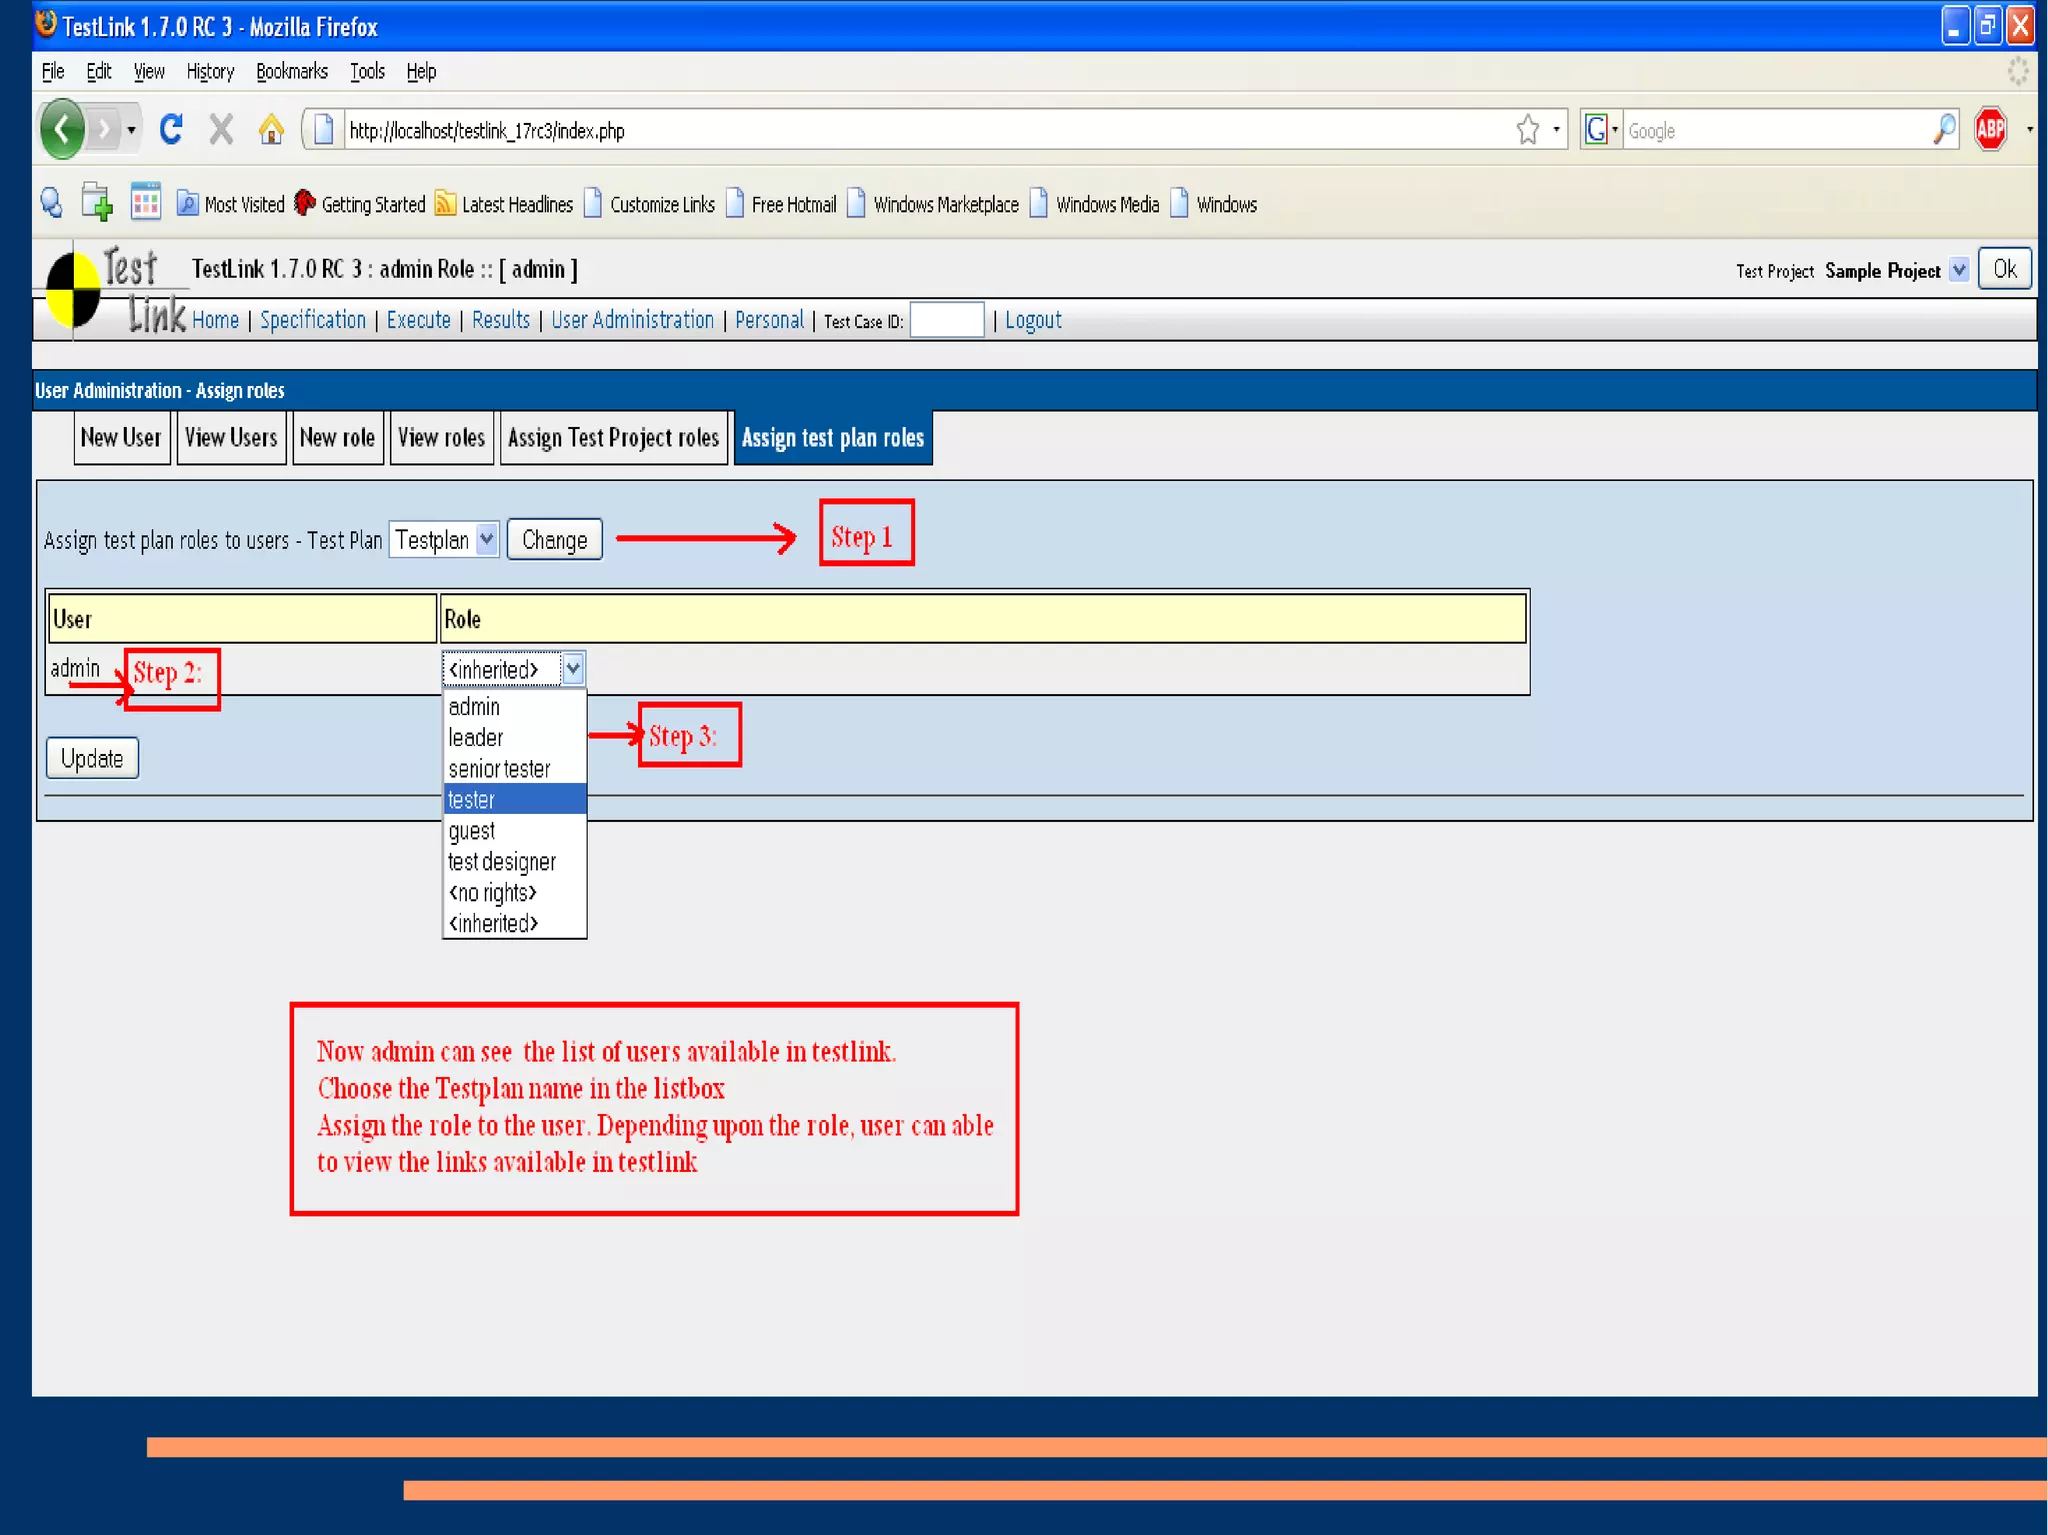Switch to the View roles tab
This screenshot has width=2048, height=1535.
pyautogui.click(x=441, y=438)
